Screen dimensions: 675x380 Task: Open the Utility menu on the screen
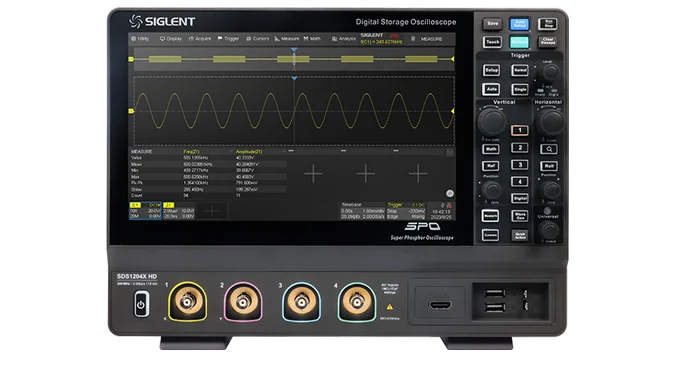coord(140,39)
